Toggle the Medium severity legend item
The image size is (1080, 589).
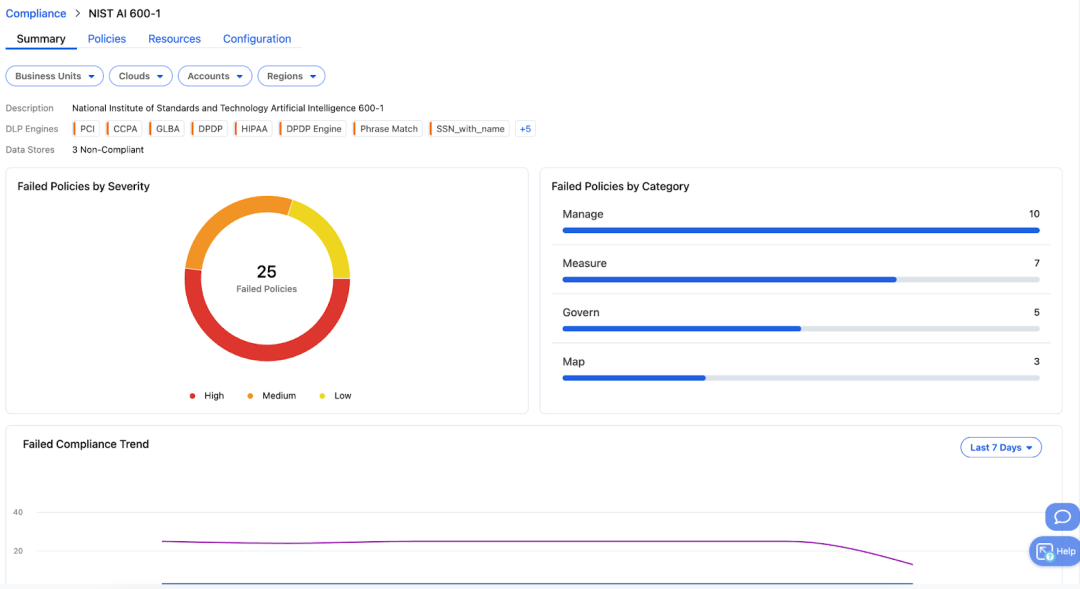pos(271,396)
